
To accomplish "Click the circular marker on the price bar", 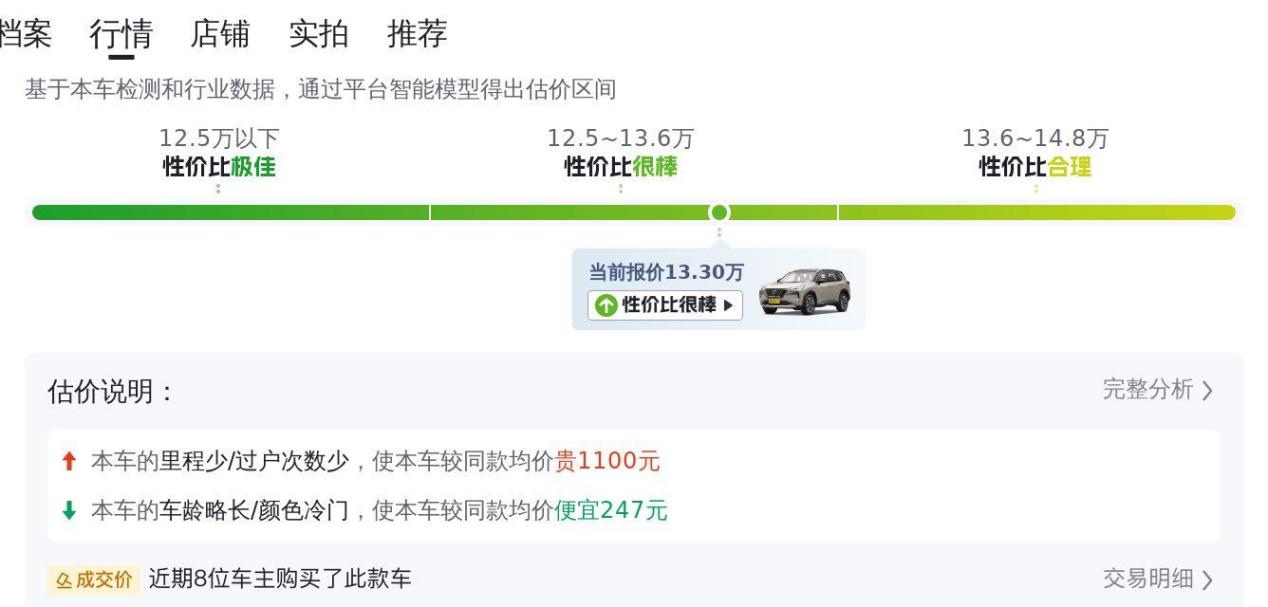I will pos(719,212).
